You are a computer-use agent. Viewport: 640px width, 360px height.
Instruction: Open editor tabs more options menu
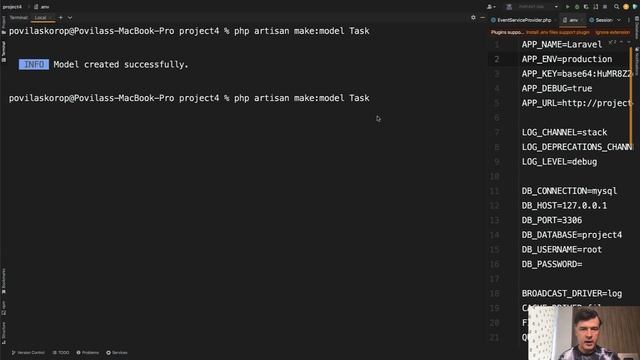(629, 20)
